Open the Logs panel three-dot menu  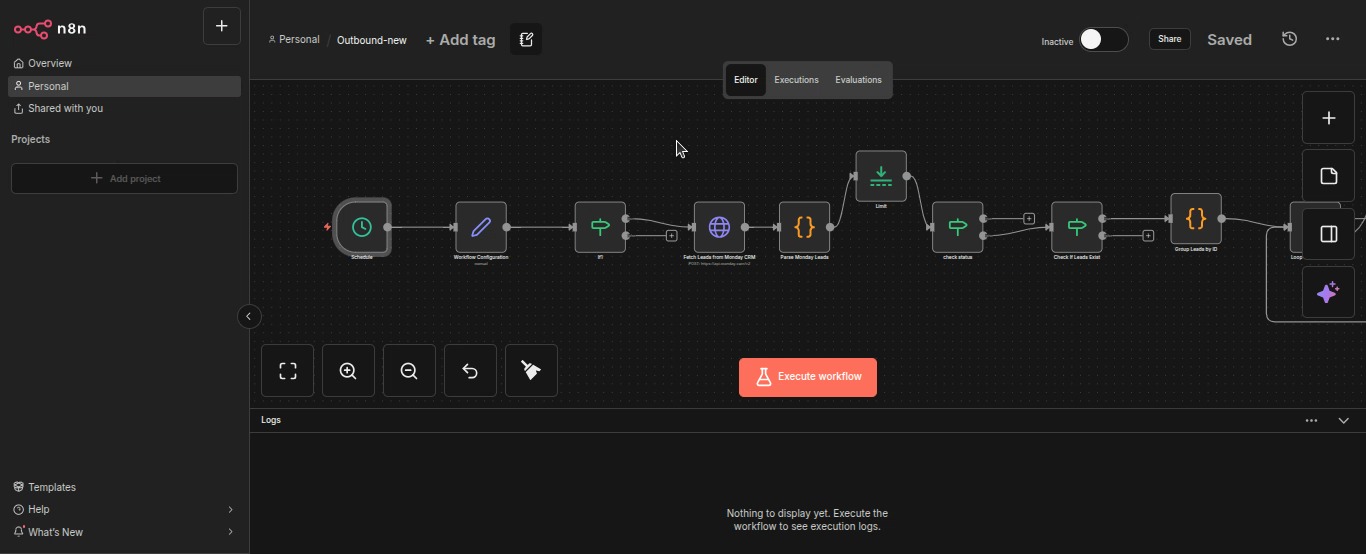click(x=1311, y=421)
